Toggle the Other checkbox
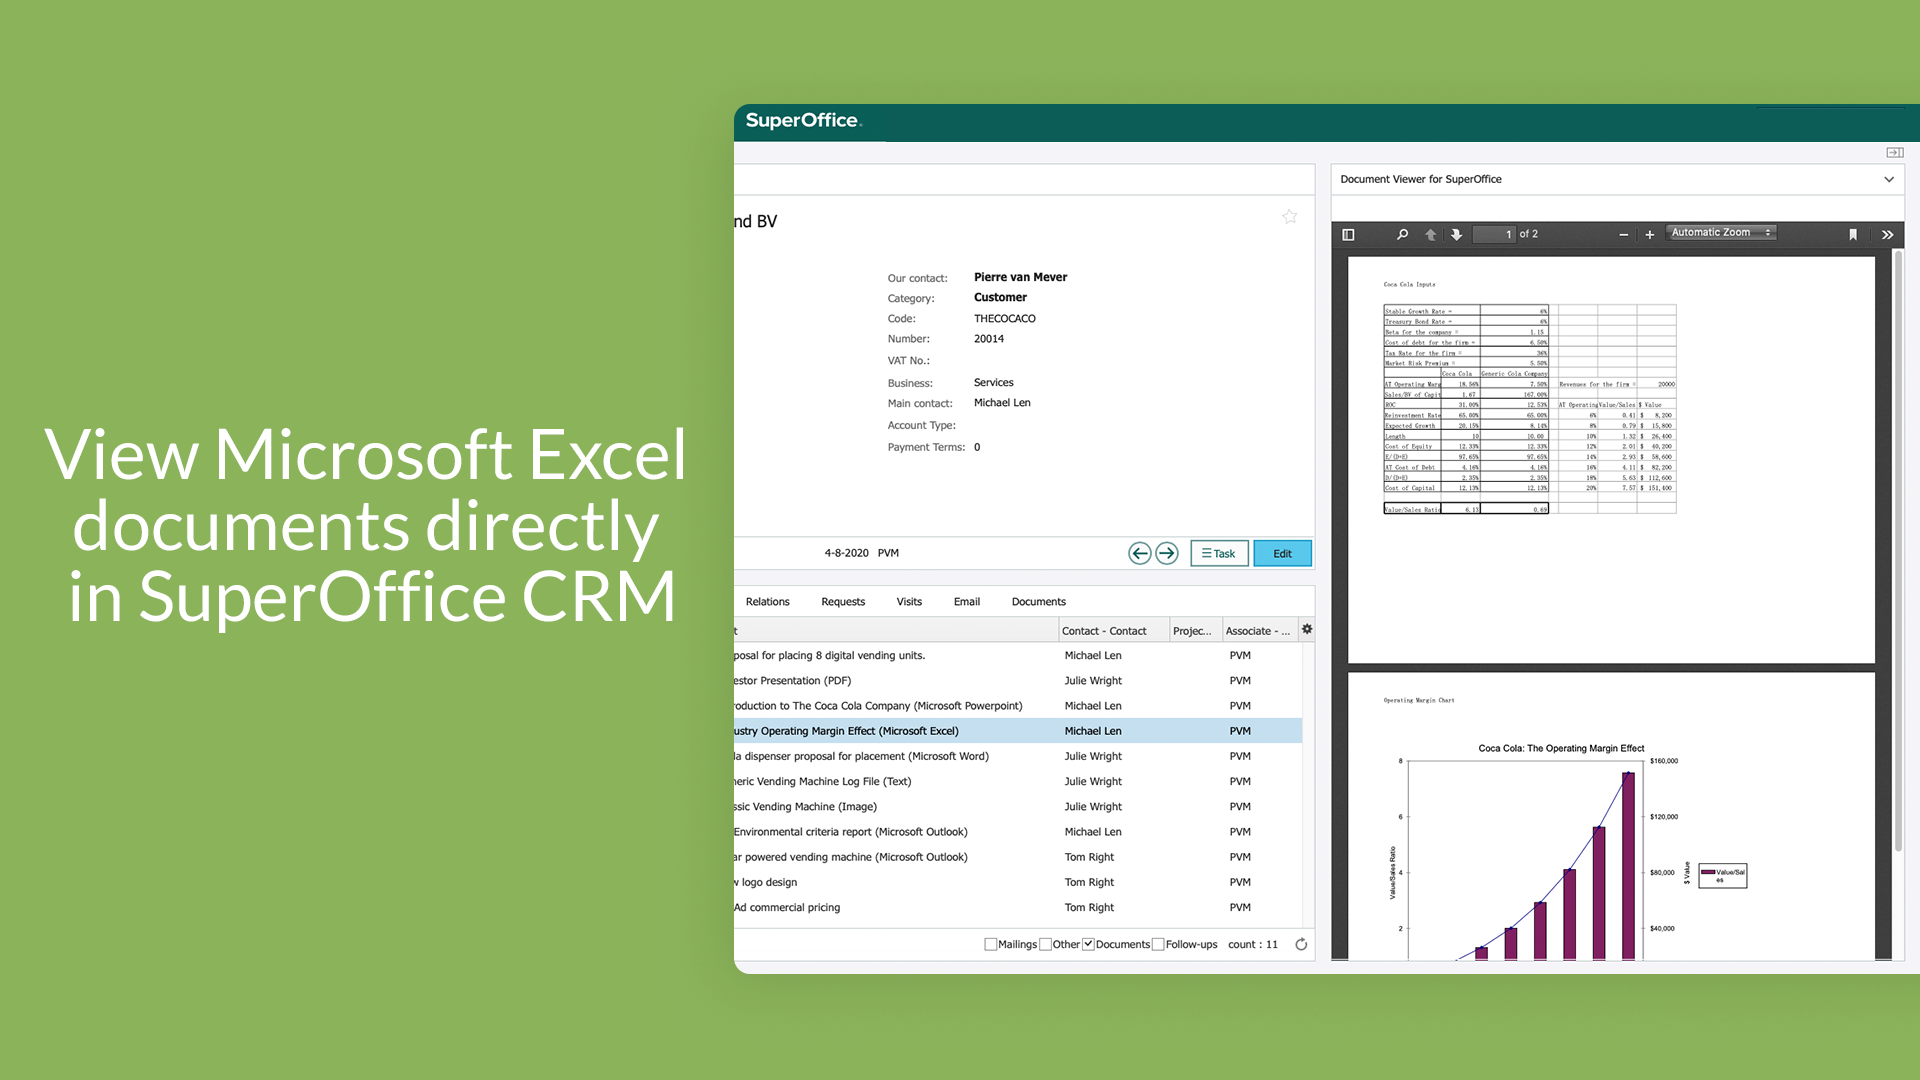The image size is (1920, 1080). [1045, 944]
